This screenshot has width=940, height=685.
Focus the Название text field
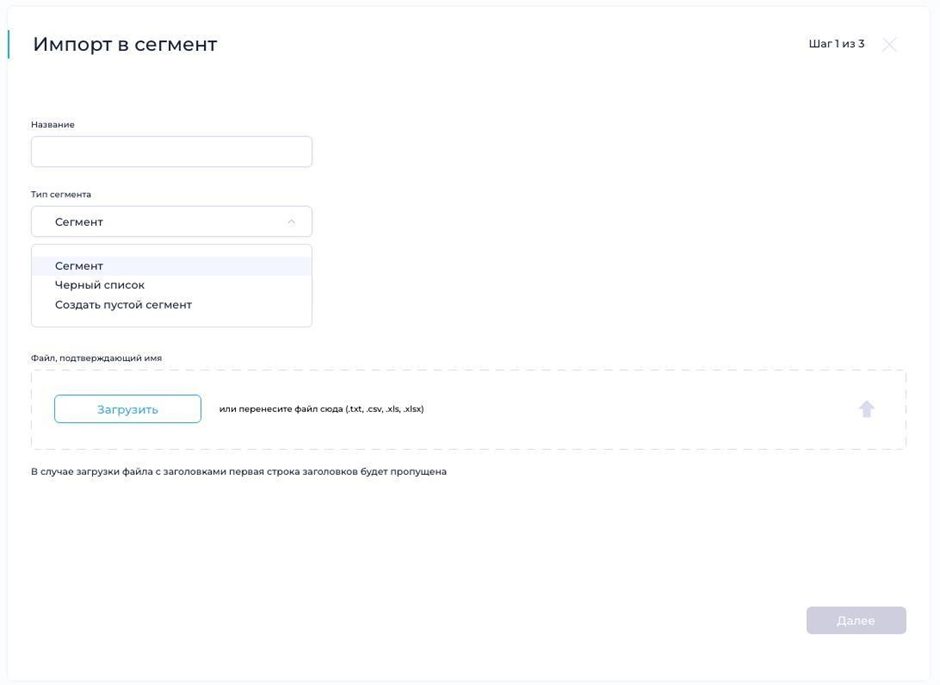coord(171,152)
